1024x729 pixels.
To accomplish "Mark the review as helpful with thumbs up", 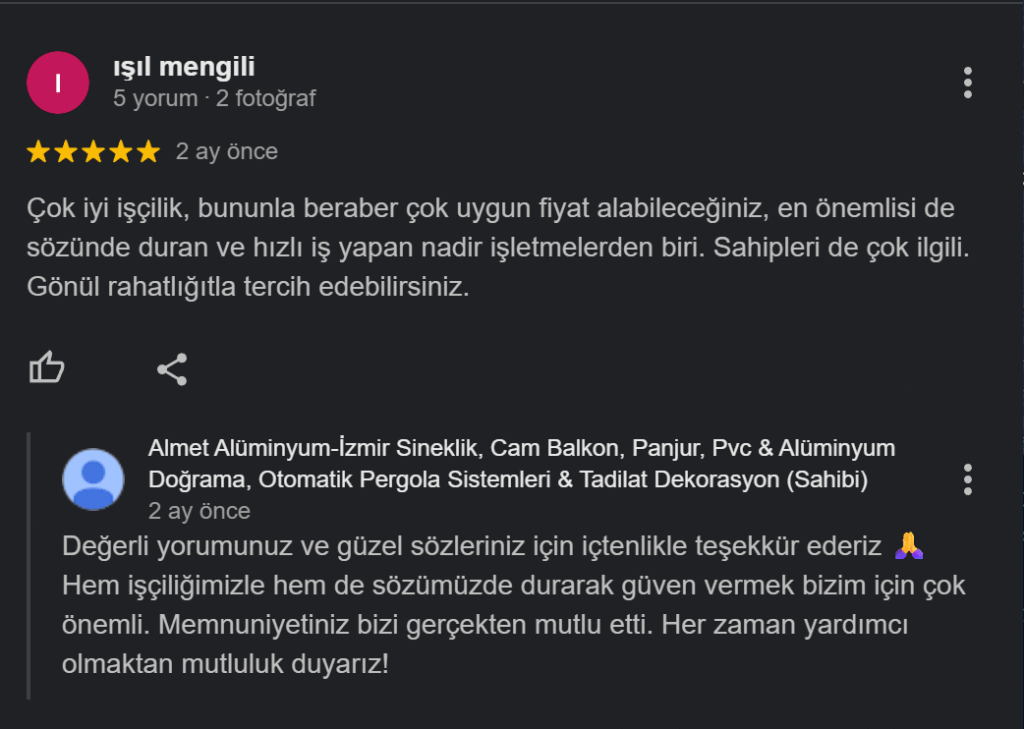I will point(48,369).
